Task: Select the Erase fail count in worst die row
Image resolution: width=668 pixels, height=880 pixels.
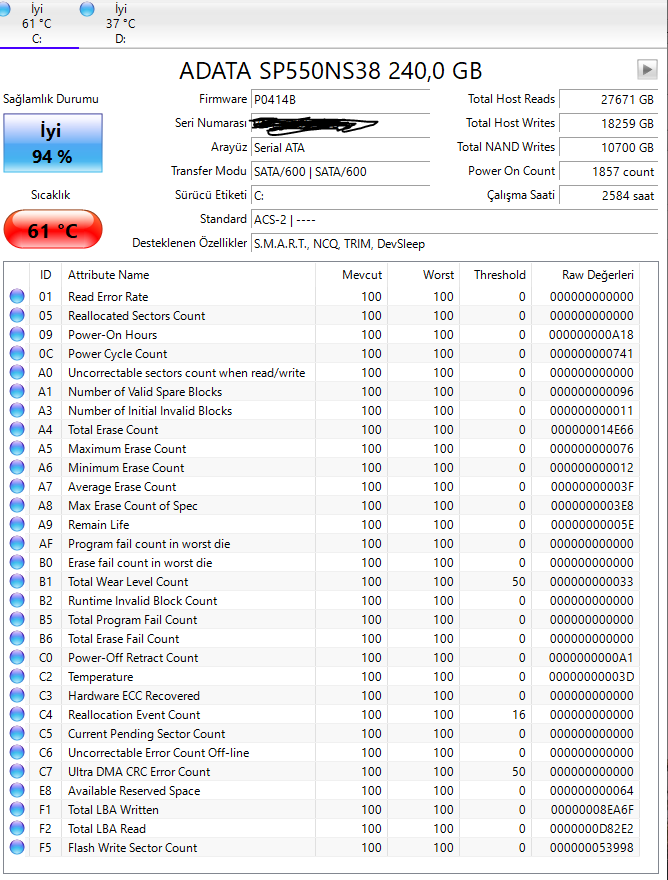Action: pos(323,562)
